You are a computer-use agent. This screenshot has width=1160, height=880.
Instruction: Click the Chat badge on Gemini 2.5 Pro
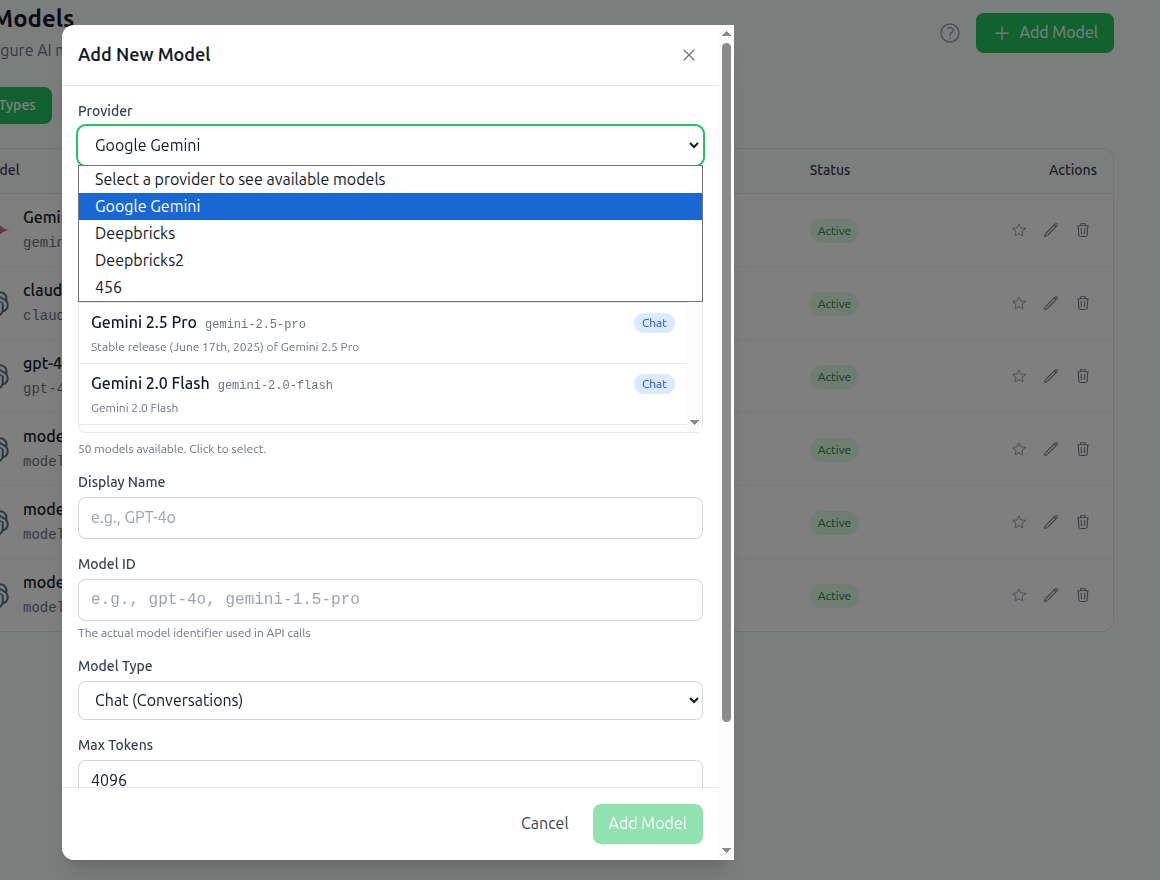point(654,323)
